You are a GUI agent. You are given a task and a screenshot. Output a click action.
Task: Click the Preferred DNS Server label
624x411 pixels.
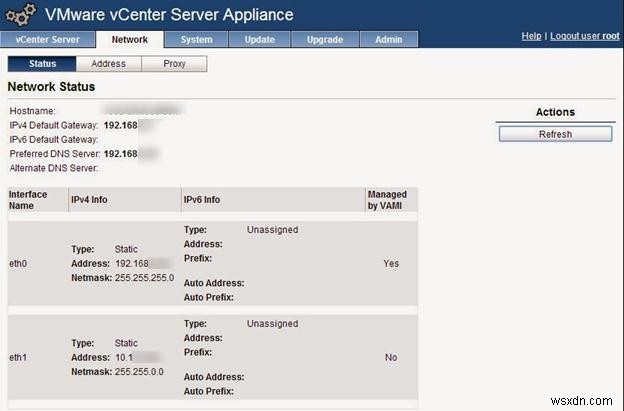coord(55,154)
